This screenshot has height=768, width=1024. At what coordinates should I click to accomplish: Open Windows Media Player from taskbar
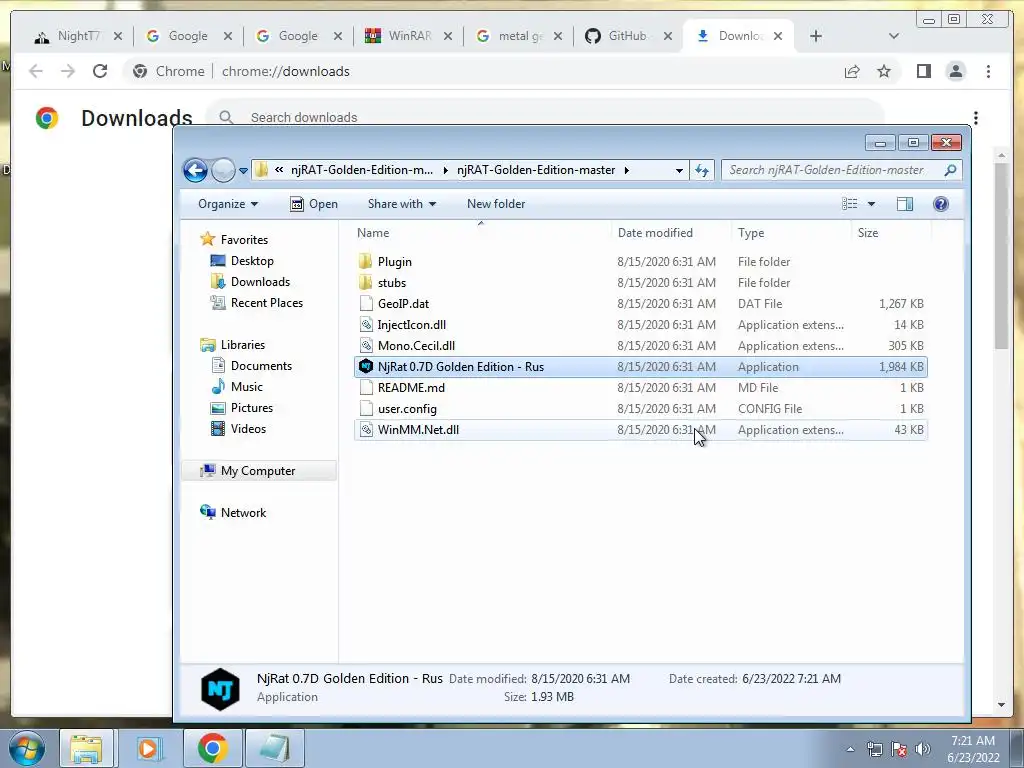point(149,748)
